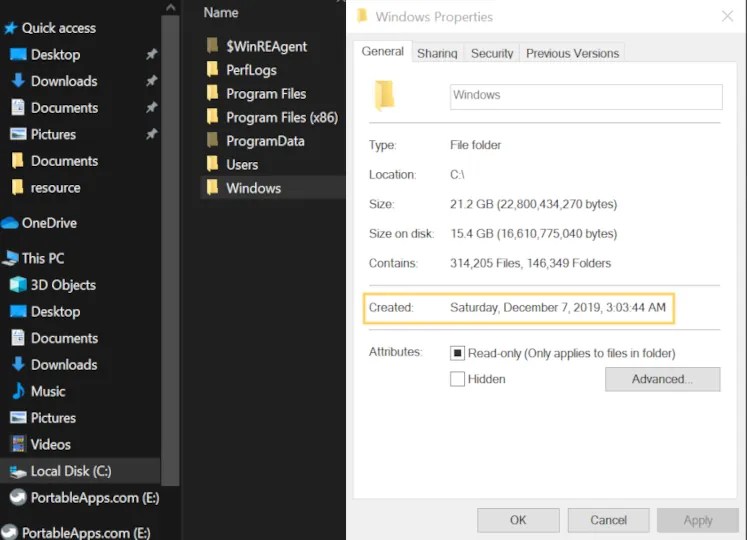
Task: Click the $WinREAgent folder icon
Action: (212, 46)
